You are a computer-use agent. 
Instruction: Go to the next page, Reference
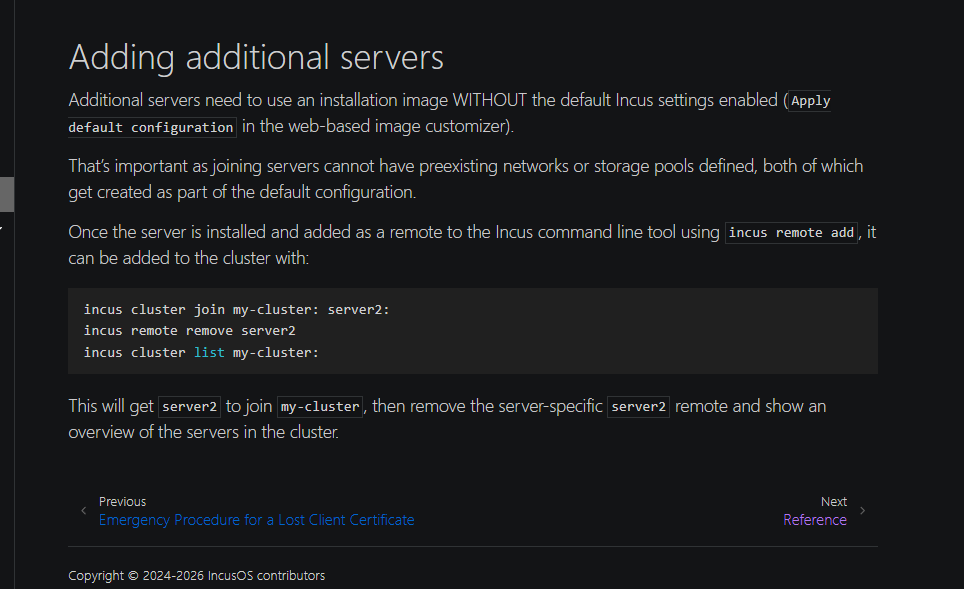point(814,520)
